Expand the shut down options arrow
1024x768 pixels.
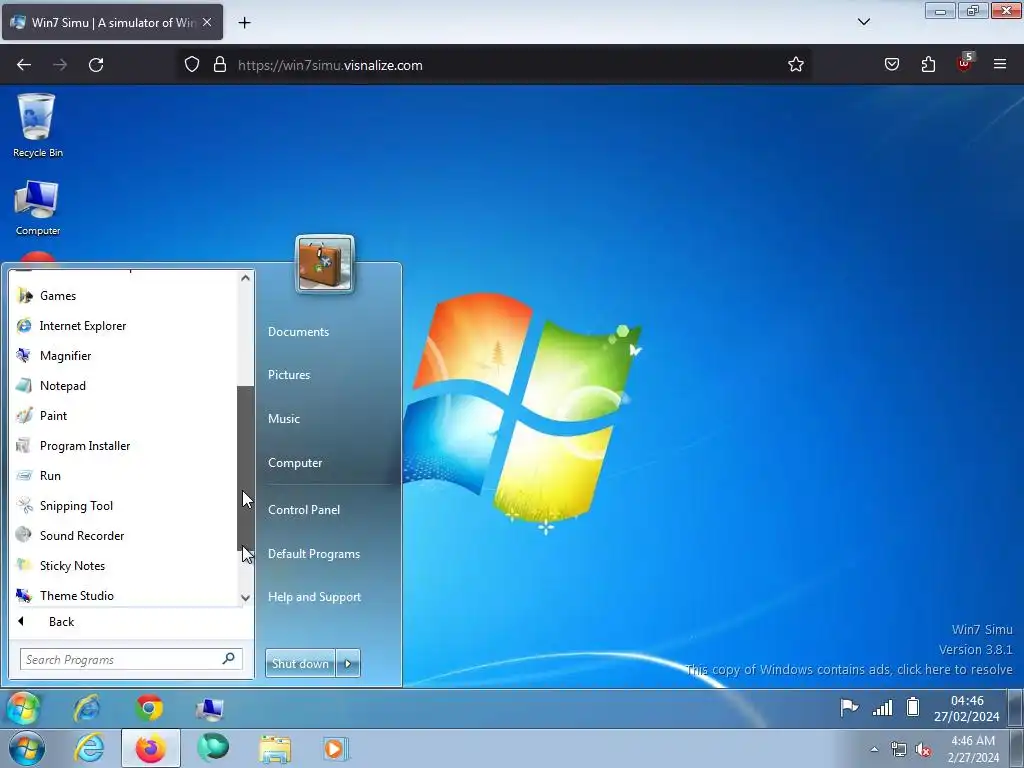pyautogui.click(x=348, y=664)
